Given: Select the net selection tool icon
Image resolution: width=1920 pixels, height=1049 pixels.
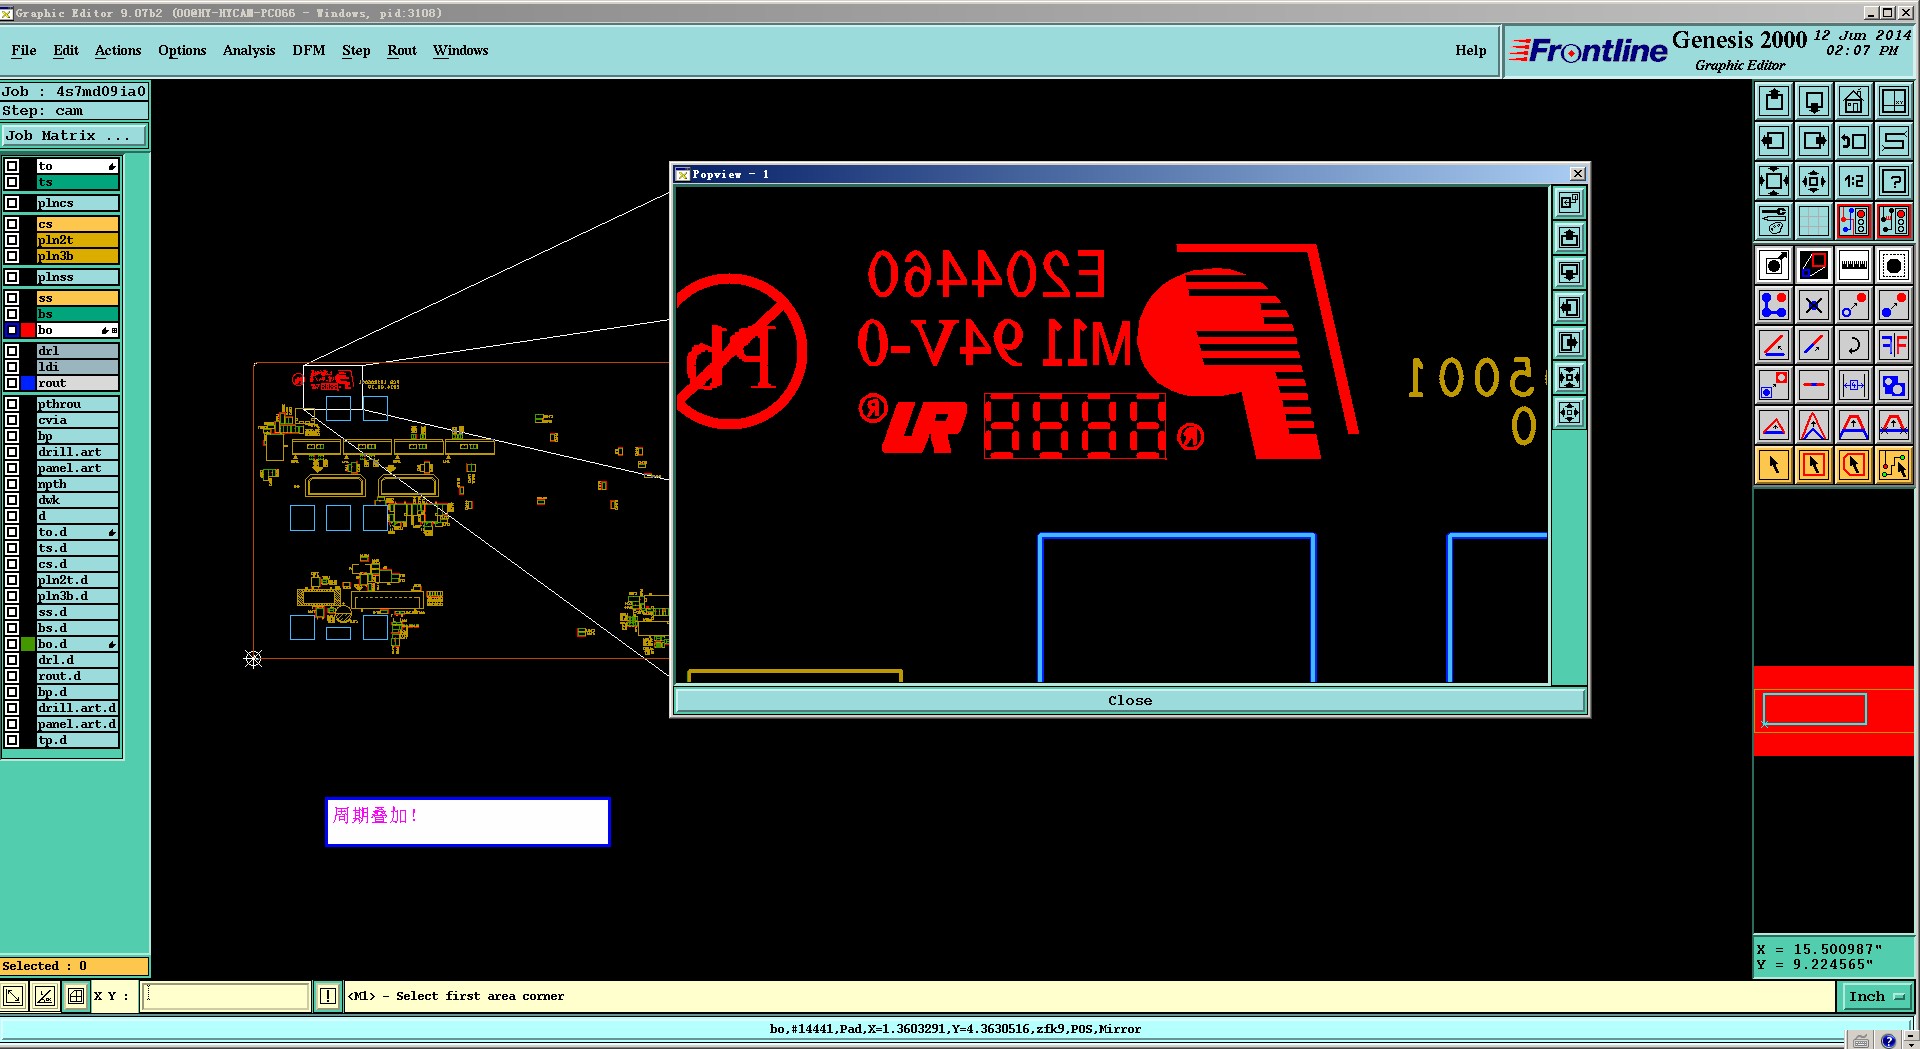Looking at the screenshot, I should [x=1894, y=465].
